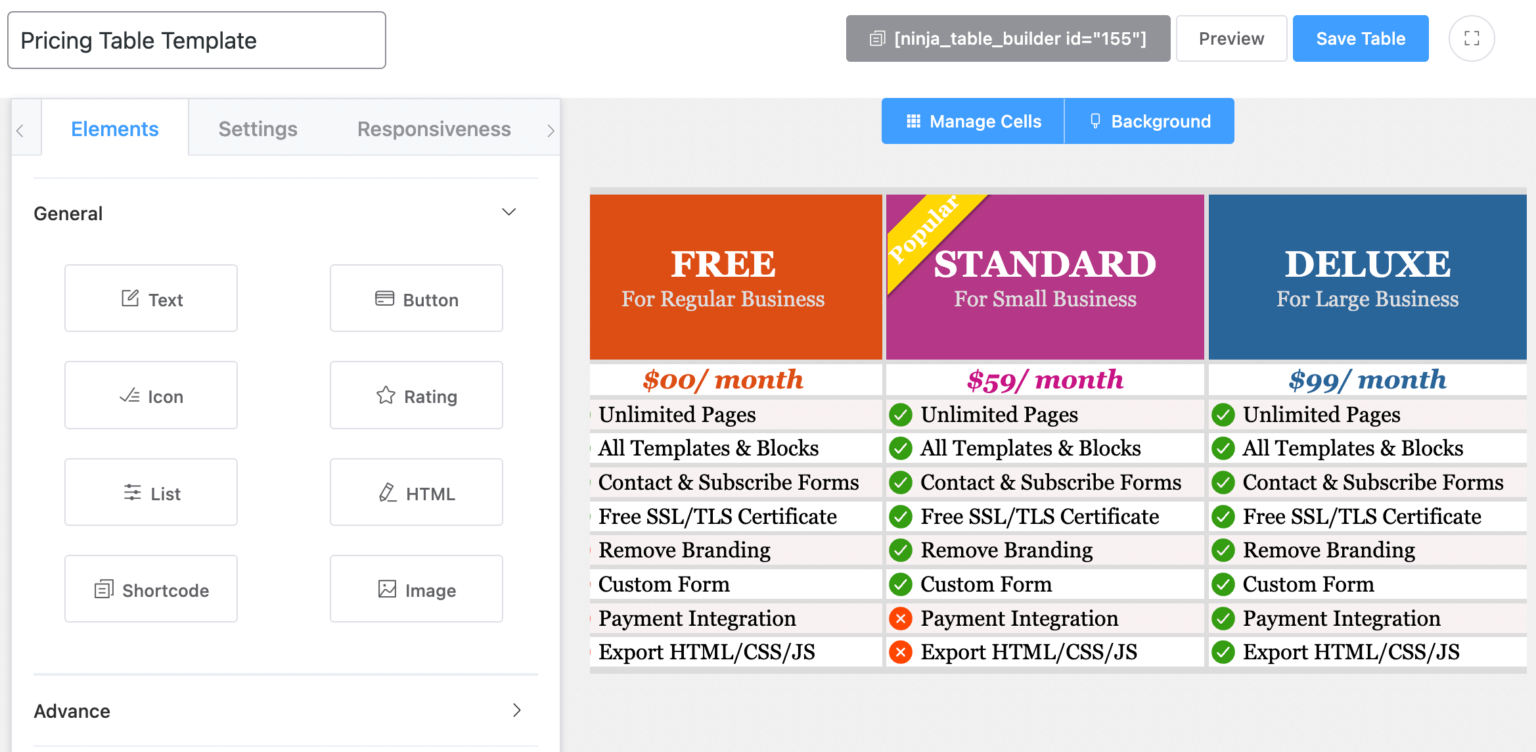Click the fullscreen expand icon
1536x752 pixels.
[1471, 39]
